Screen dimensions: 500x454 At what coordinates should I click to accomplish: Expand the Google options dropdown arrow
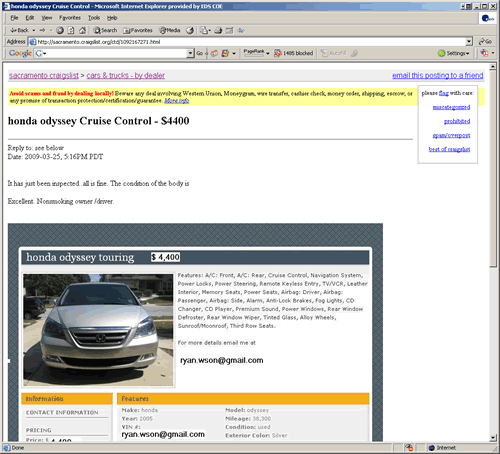(x=234, y=53)
